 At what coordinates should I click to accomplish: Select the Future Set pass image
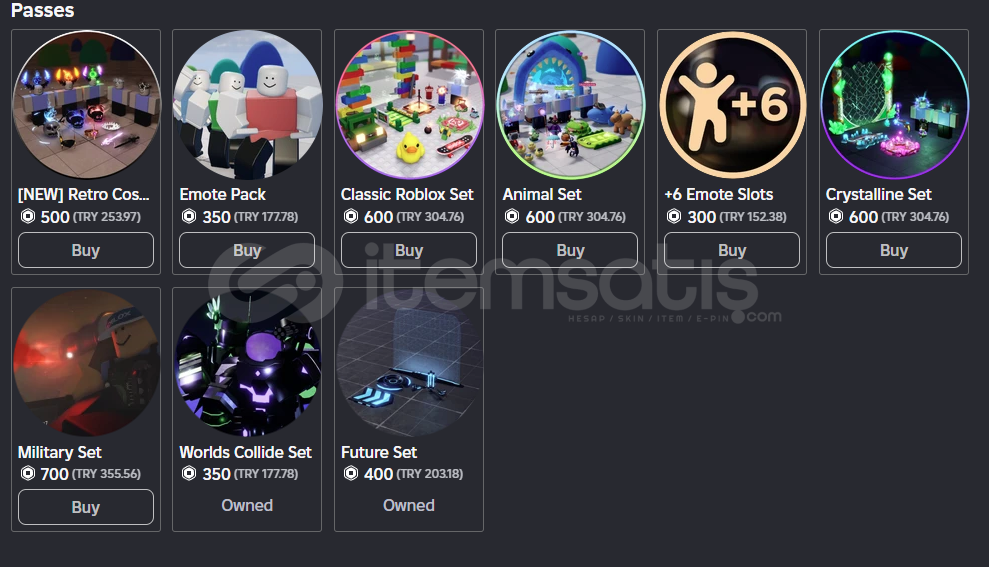tap(409, 363)
